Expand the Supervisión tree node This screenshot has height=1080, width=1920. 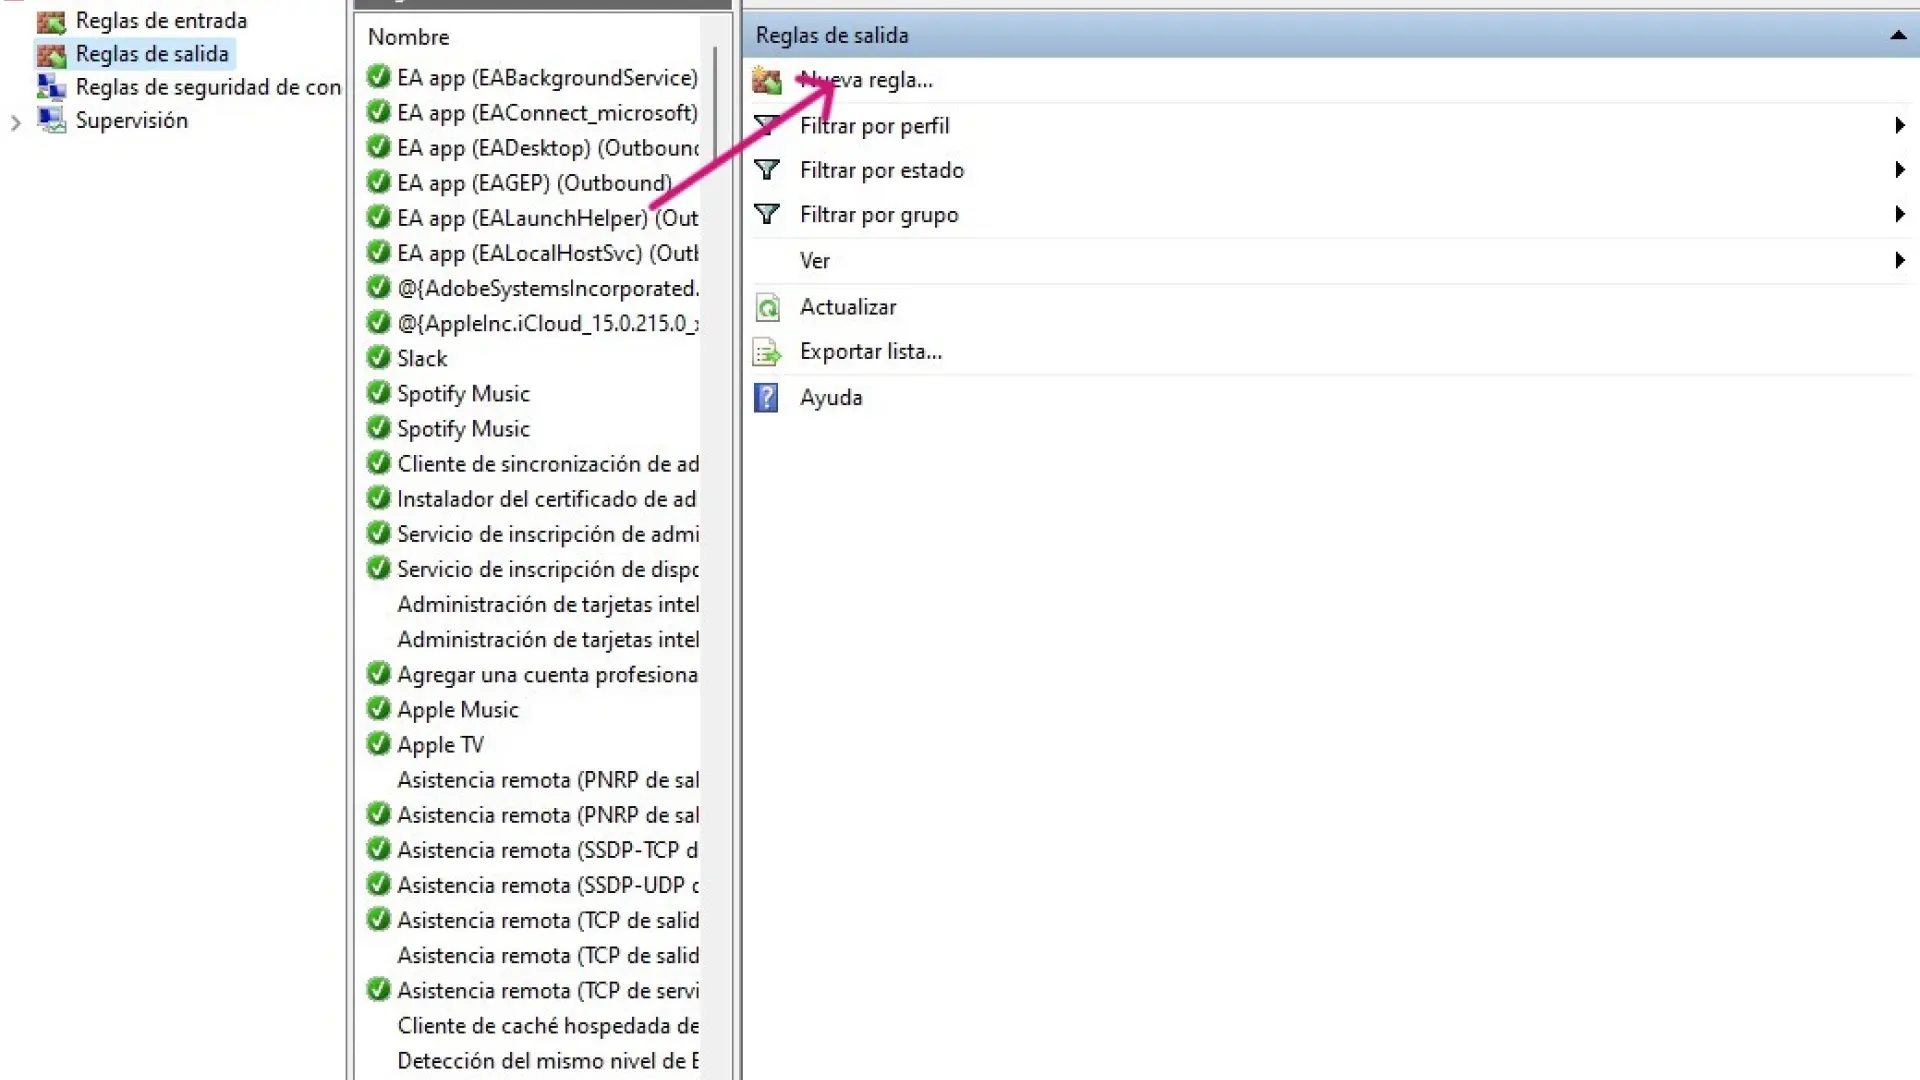click(16, 122)
